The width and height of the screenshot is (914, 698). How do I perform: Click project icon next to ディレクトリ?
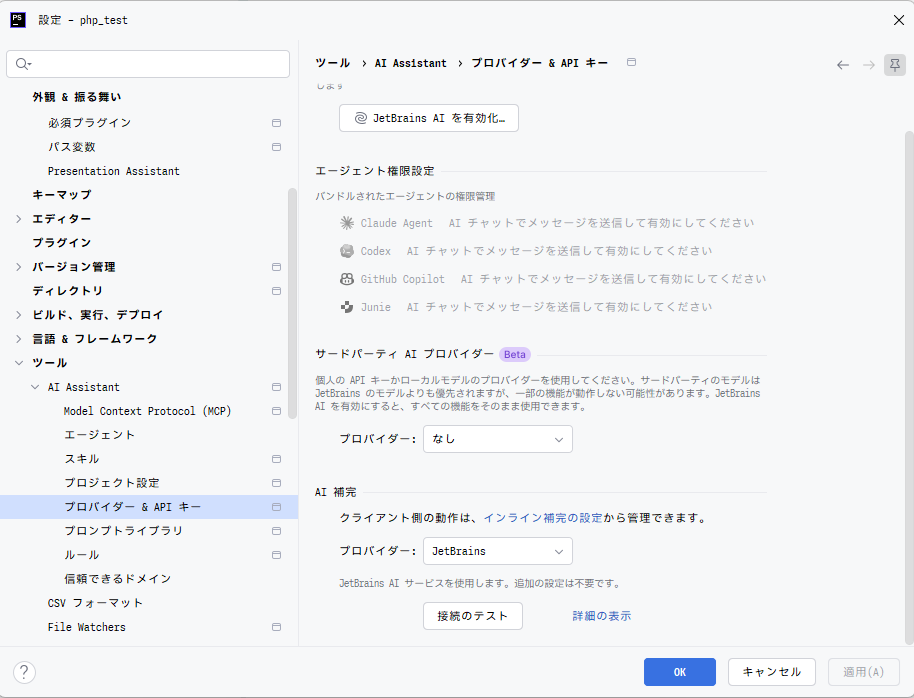click(276, 291)
